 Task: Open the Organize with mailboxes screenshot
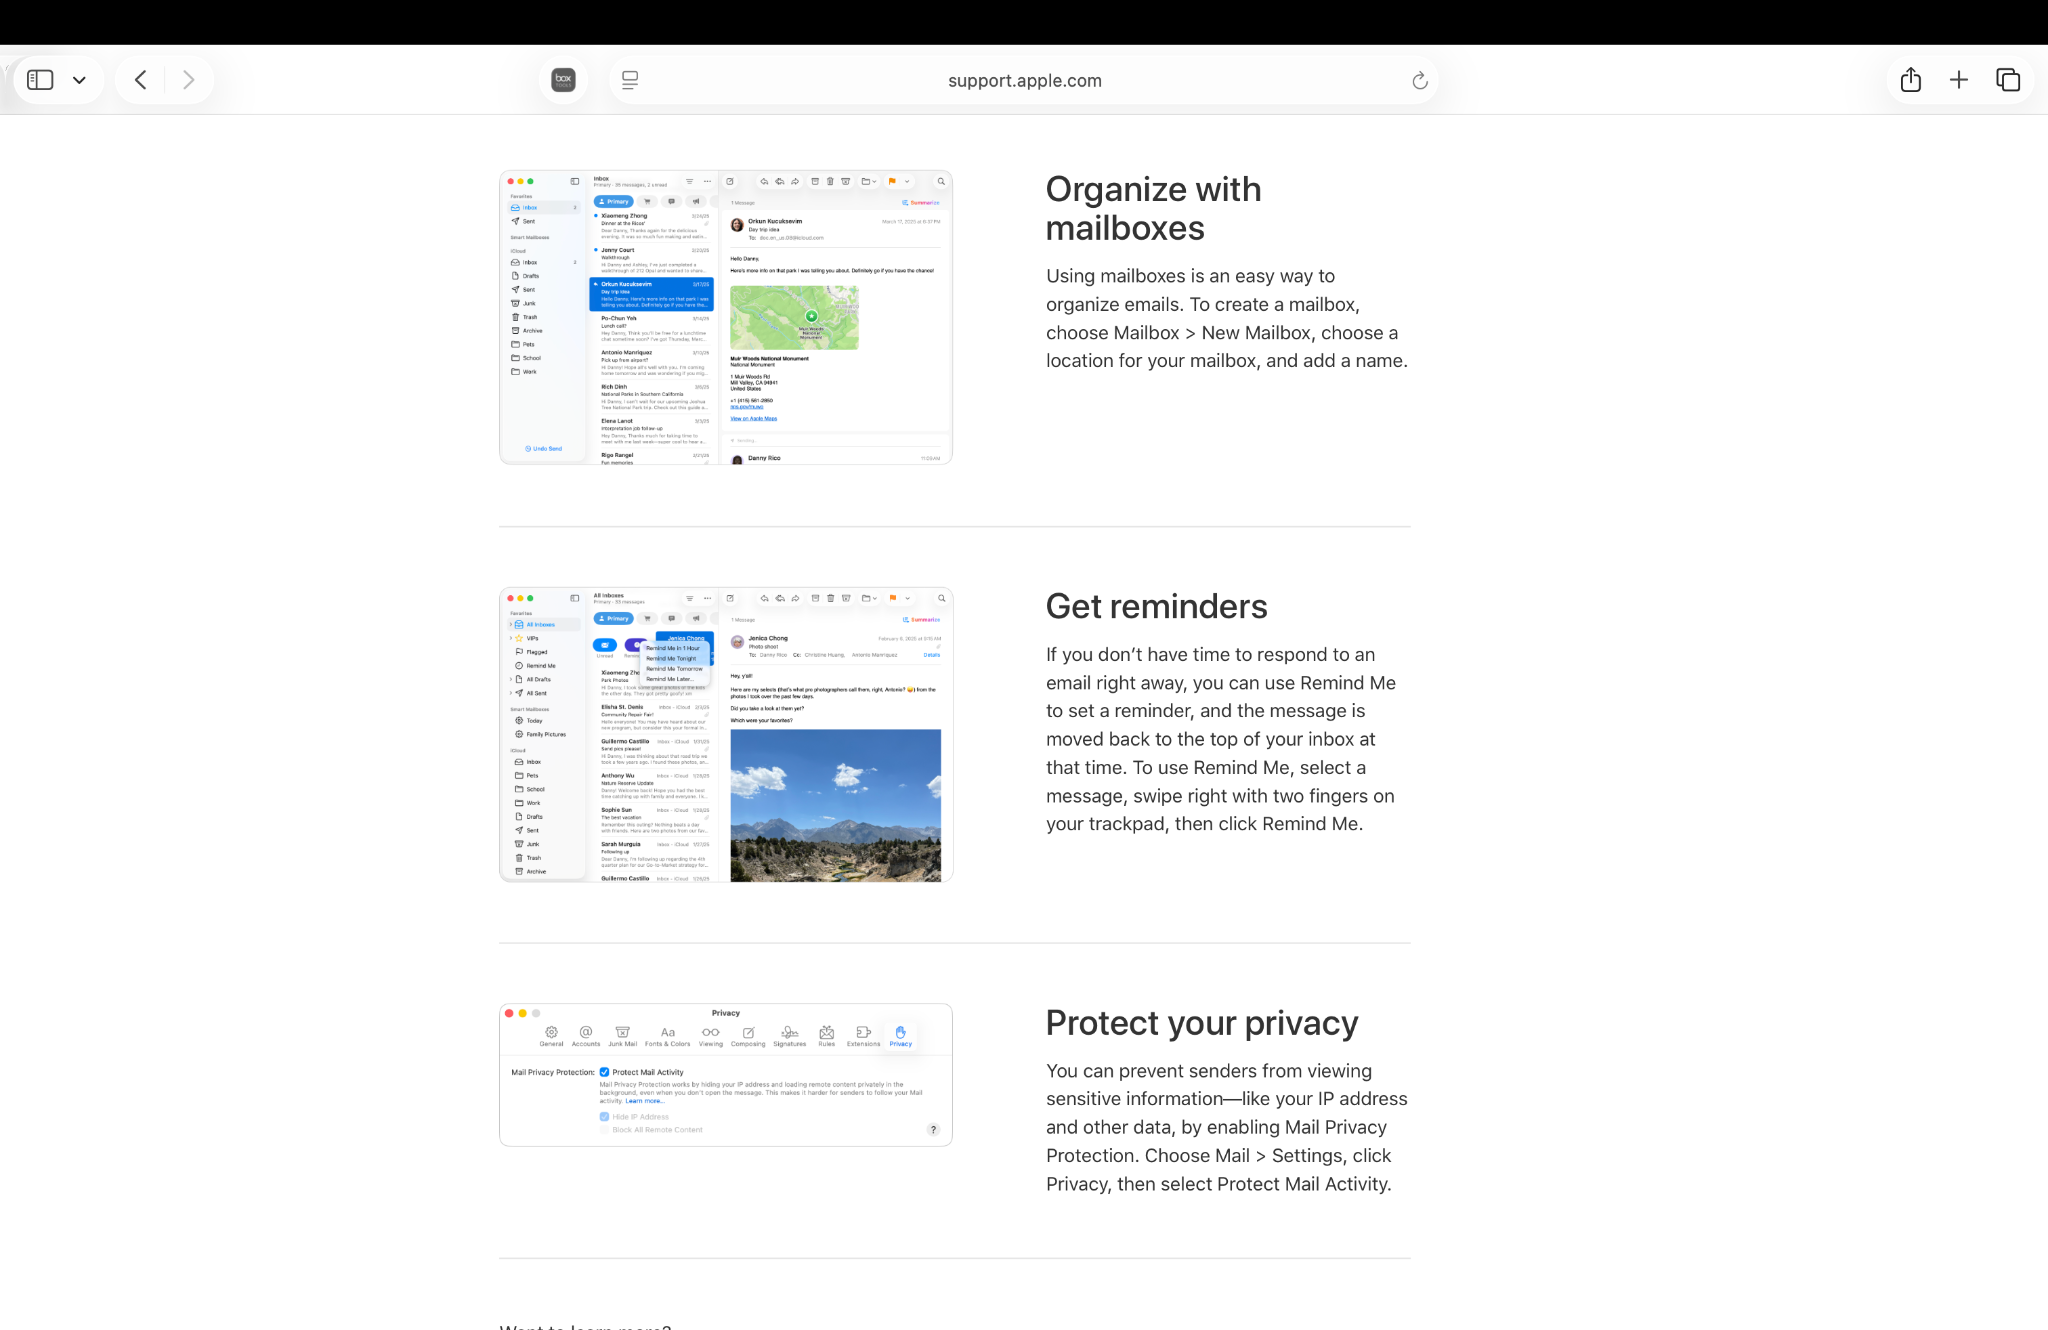coord(726,317)
